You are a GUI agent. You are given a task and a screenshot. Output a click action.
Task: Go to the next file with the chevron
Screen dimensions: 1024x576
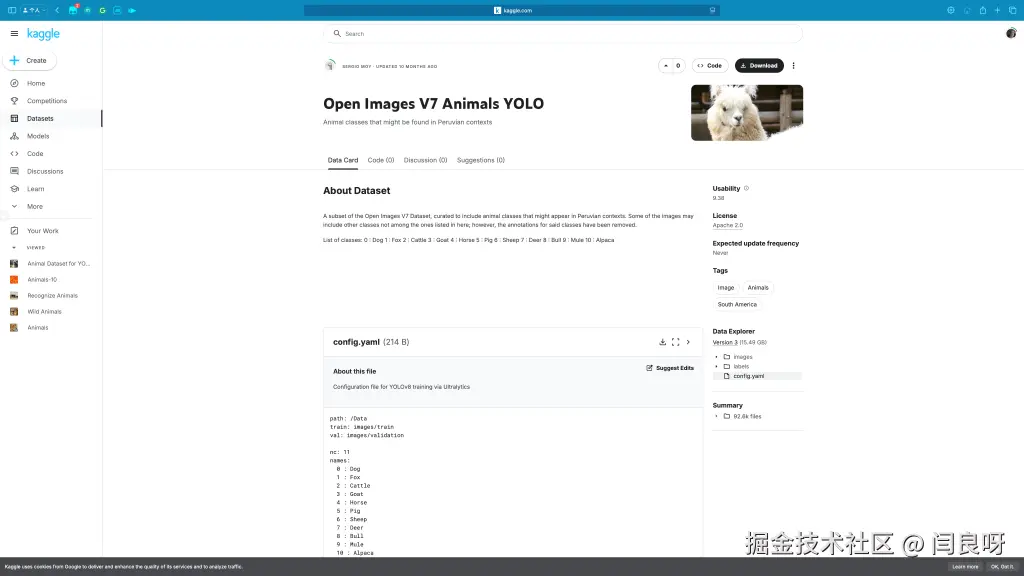click(x=688, y=342)
